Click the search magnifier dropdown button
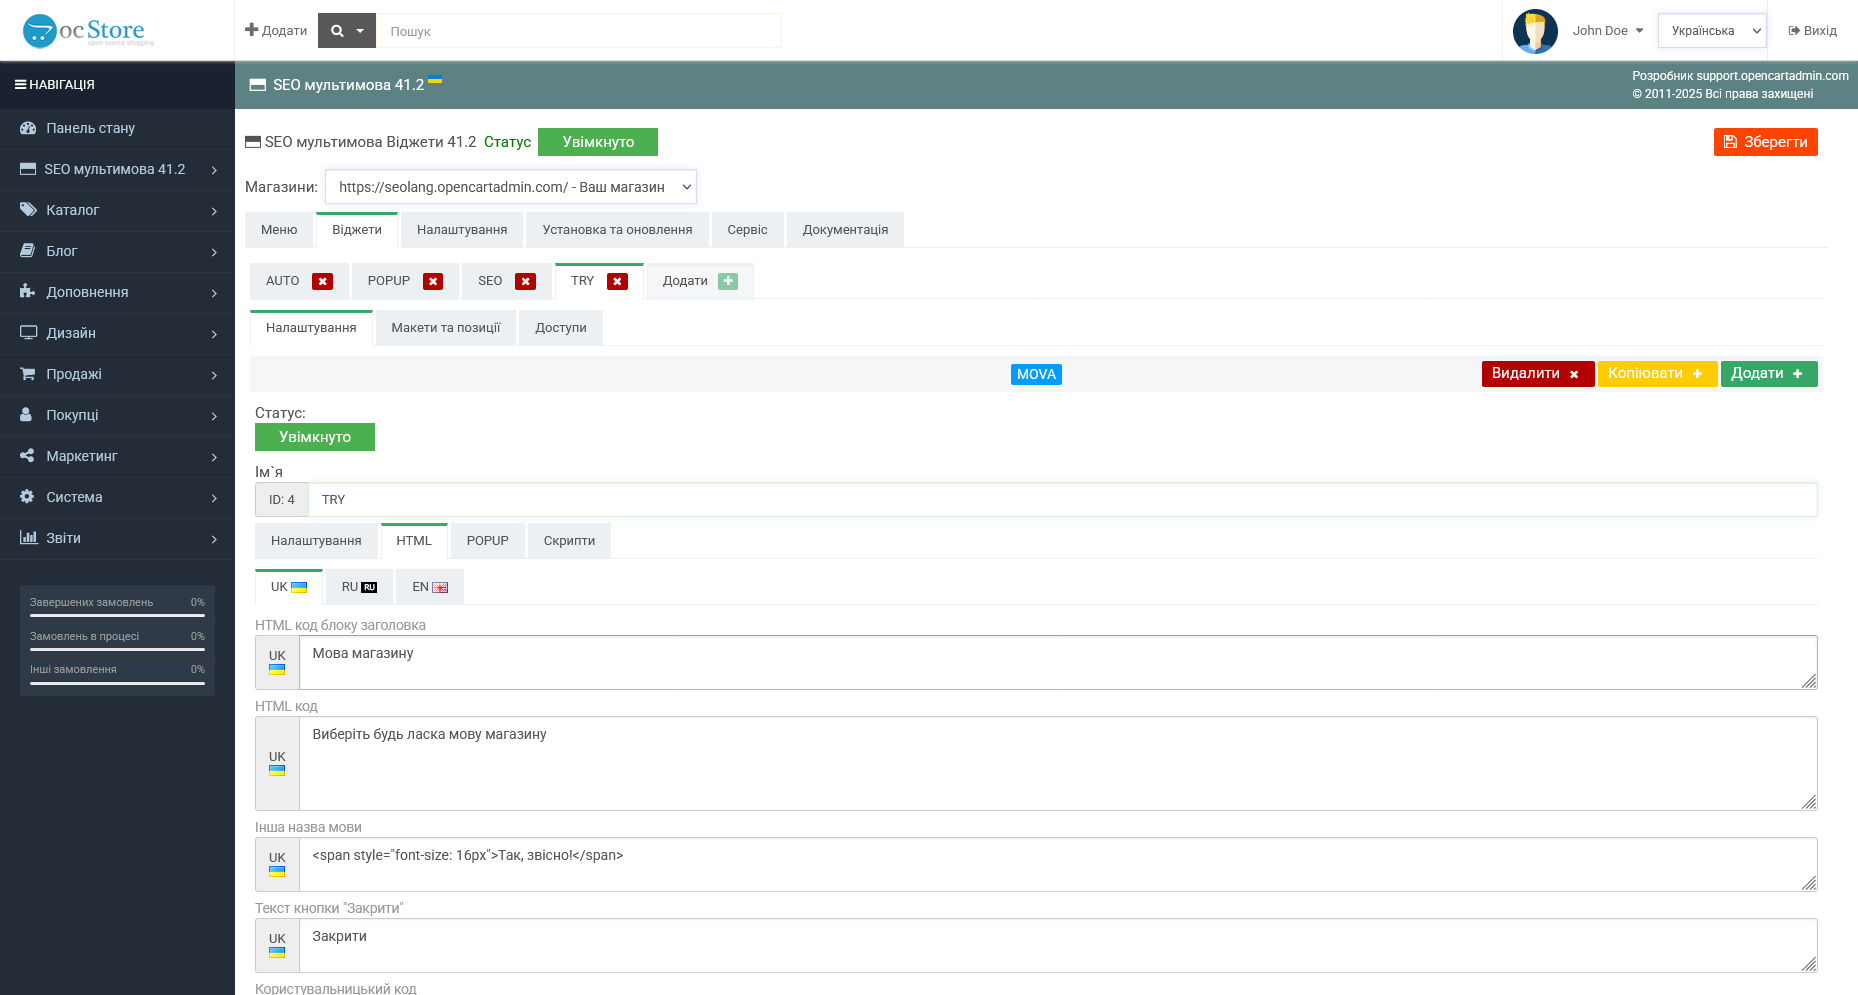1858x995 pixels. 347,31
